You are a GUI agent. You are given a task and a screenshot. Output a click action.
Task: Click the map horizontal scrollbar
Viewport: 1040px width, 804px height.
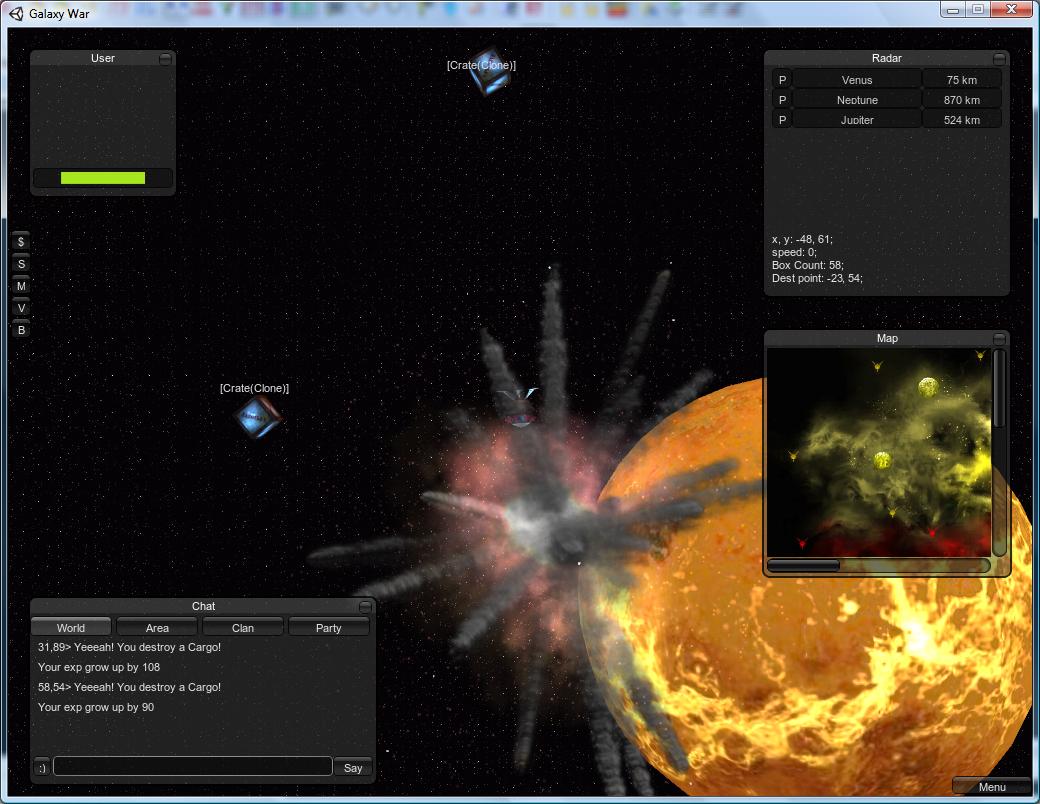pyautogui.click(x=879, y=565)
